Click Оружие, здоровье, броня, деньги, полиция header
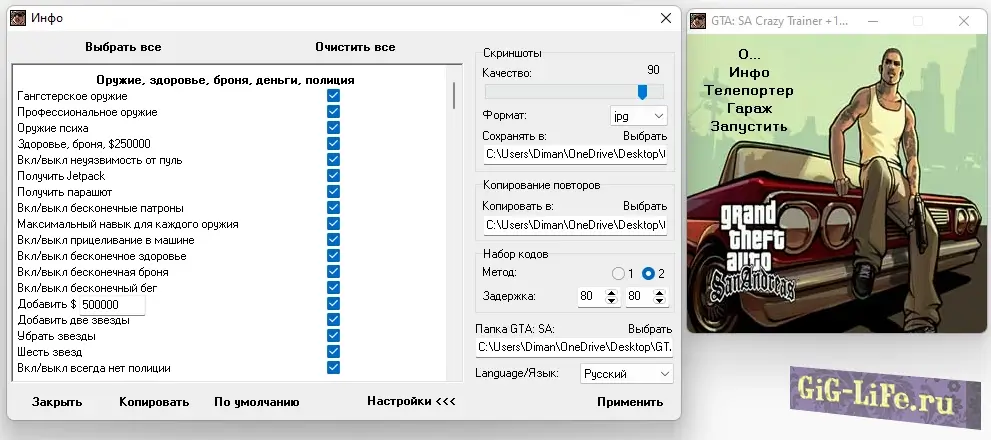991x440 pixels. [226, 80]
